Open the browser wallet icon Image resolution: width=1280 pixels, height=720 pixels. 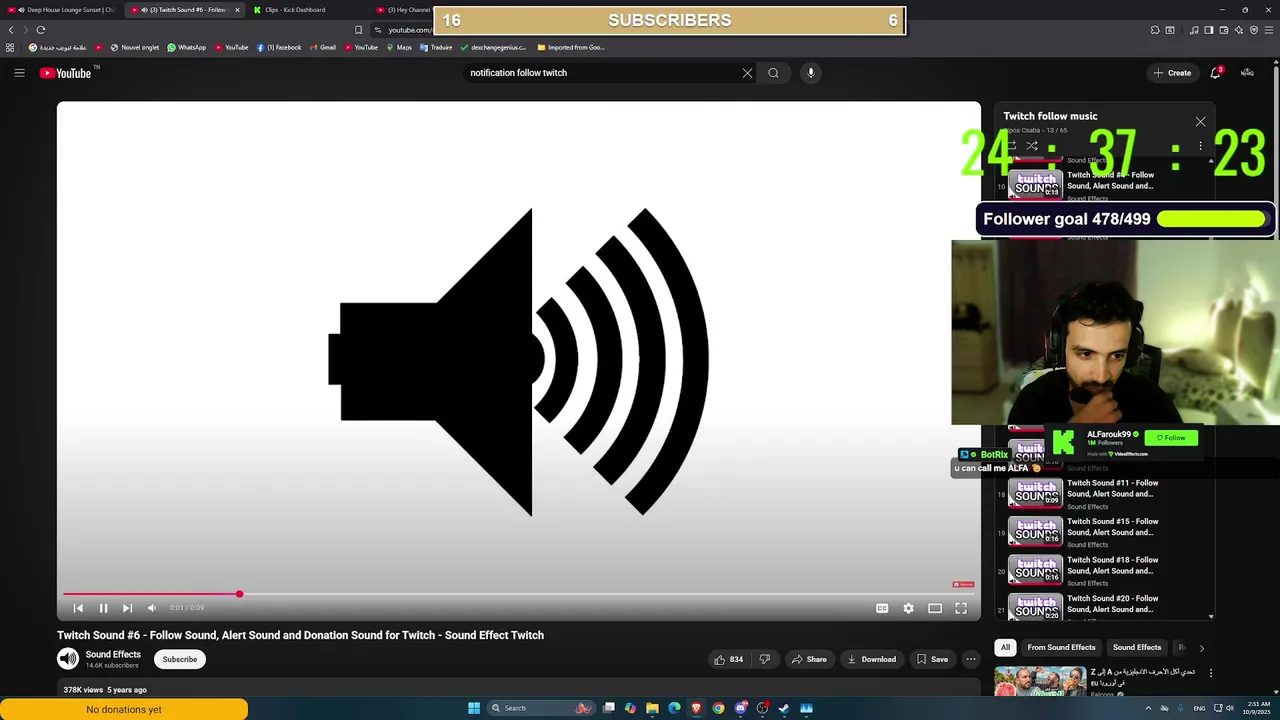pyautogui.click(x=1224, y=30)
